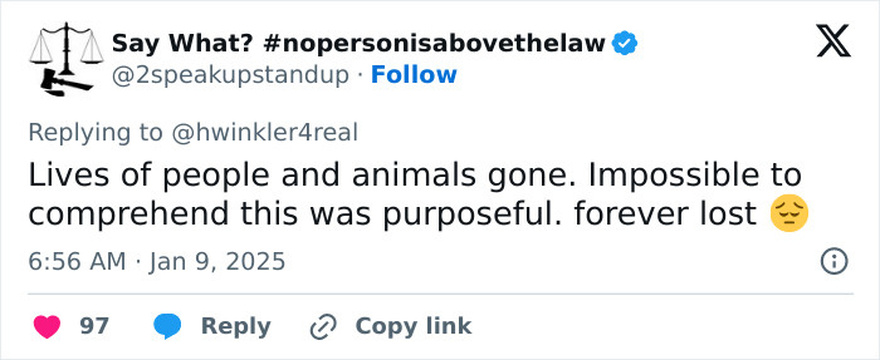The height and width of the screenshot is (360, 880).
Task: Click the chain link icon
Action: (323, 327)
